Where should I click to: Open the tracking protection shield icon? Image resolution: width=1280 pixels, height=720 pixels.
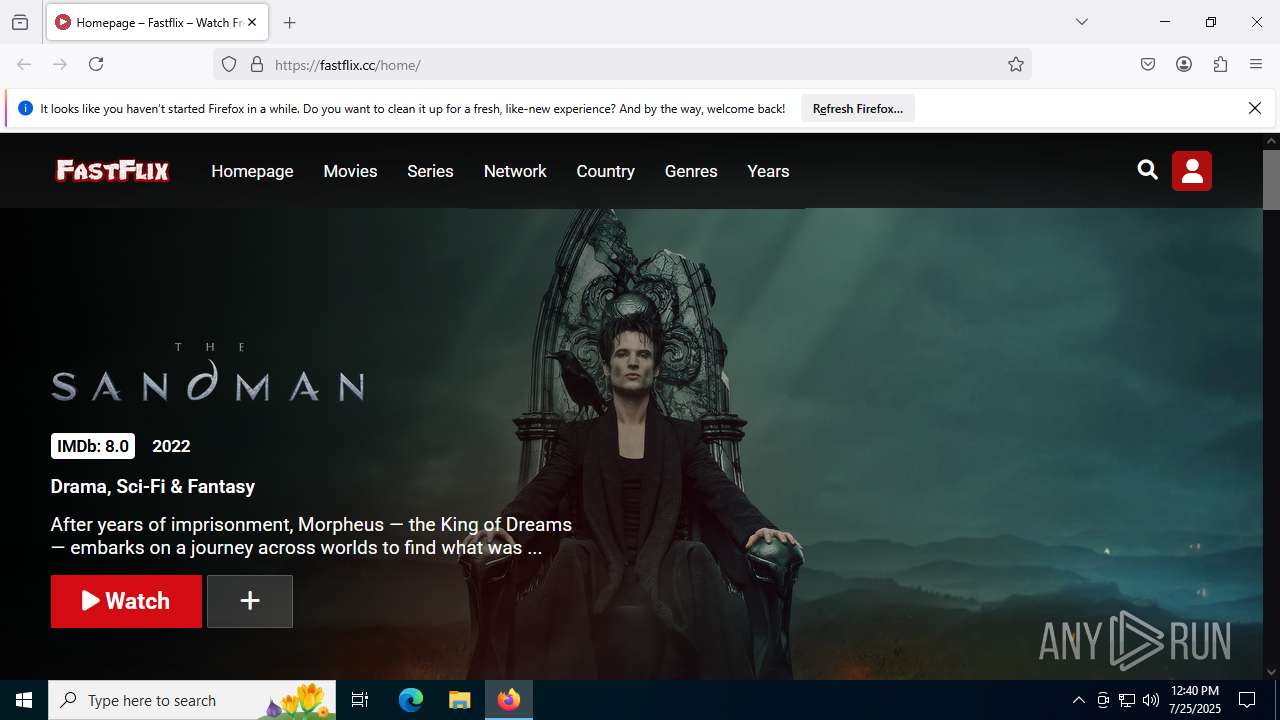(x=229, y=64)
